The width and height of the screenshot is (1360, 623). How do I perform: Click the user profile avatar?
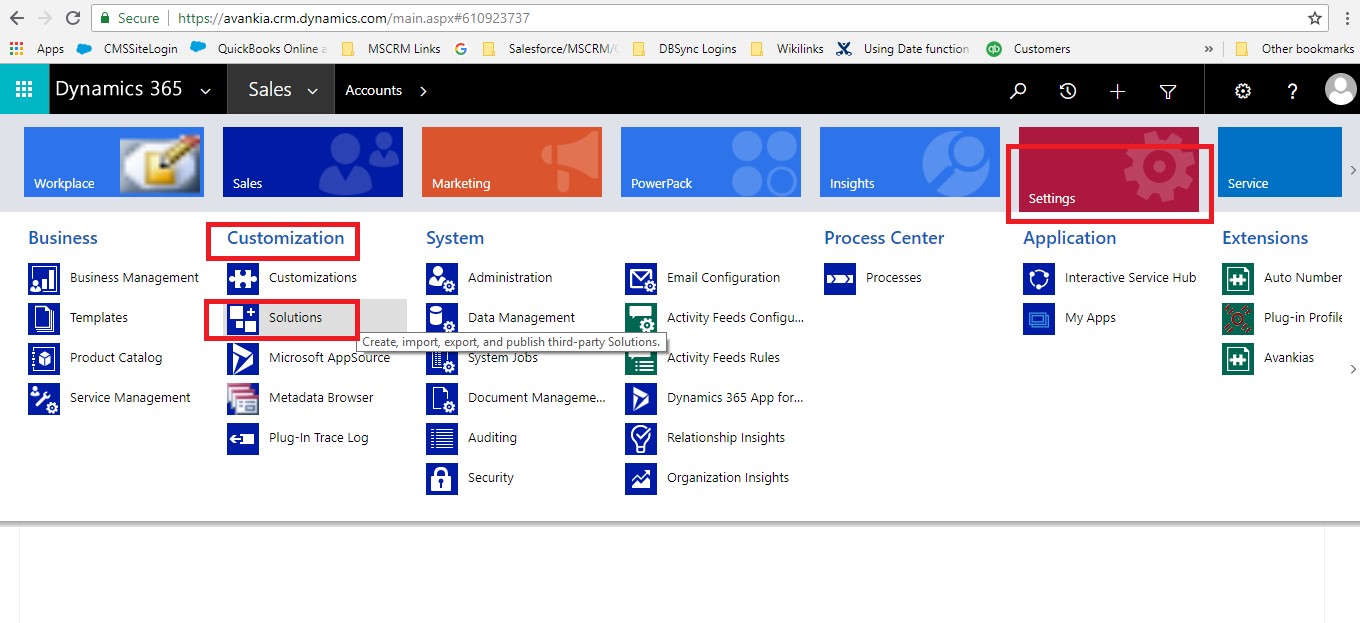[1339, 90]
